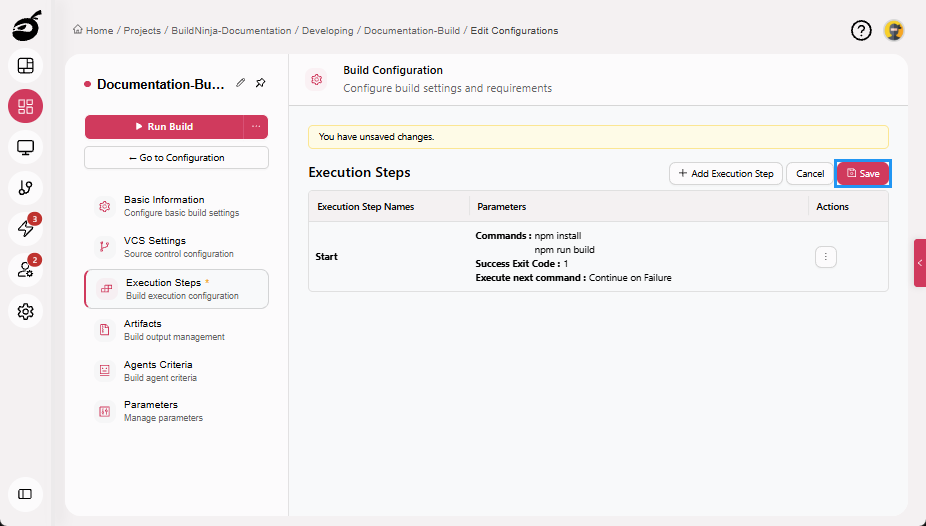Click the 'You have unsaved changes.' banner
This screenshot has height=526, width=926.
[x=598, y=137]
